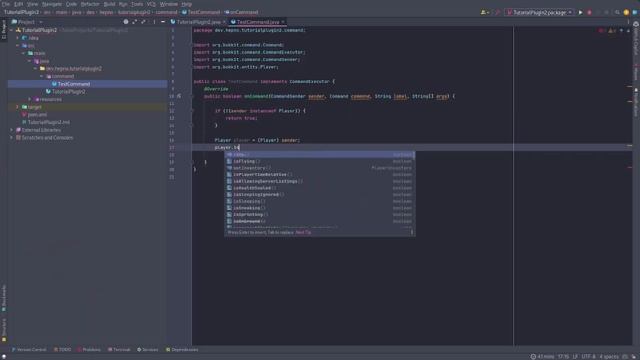Expand the resources folder

(29, 99)
